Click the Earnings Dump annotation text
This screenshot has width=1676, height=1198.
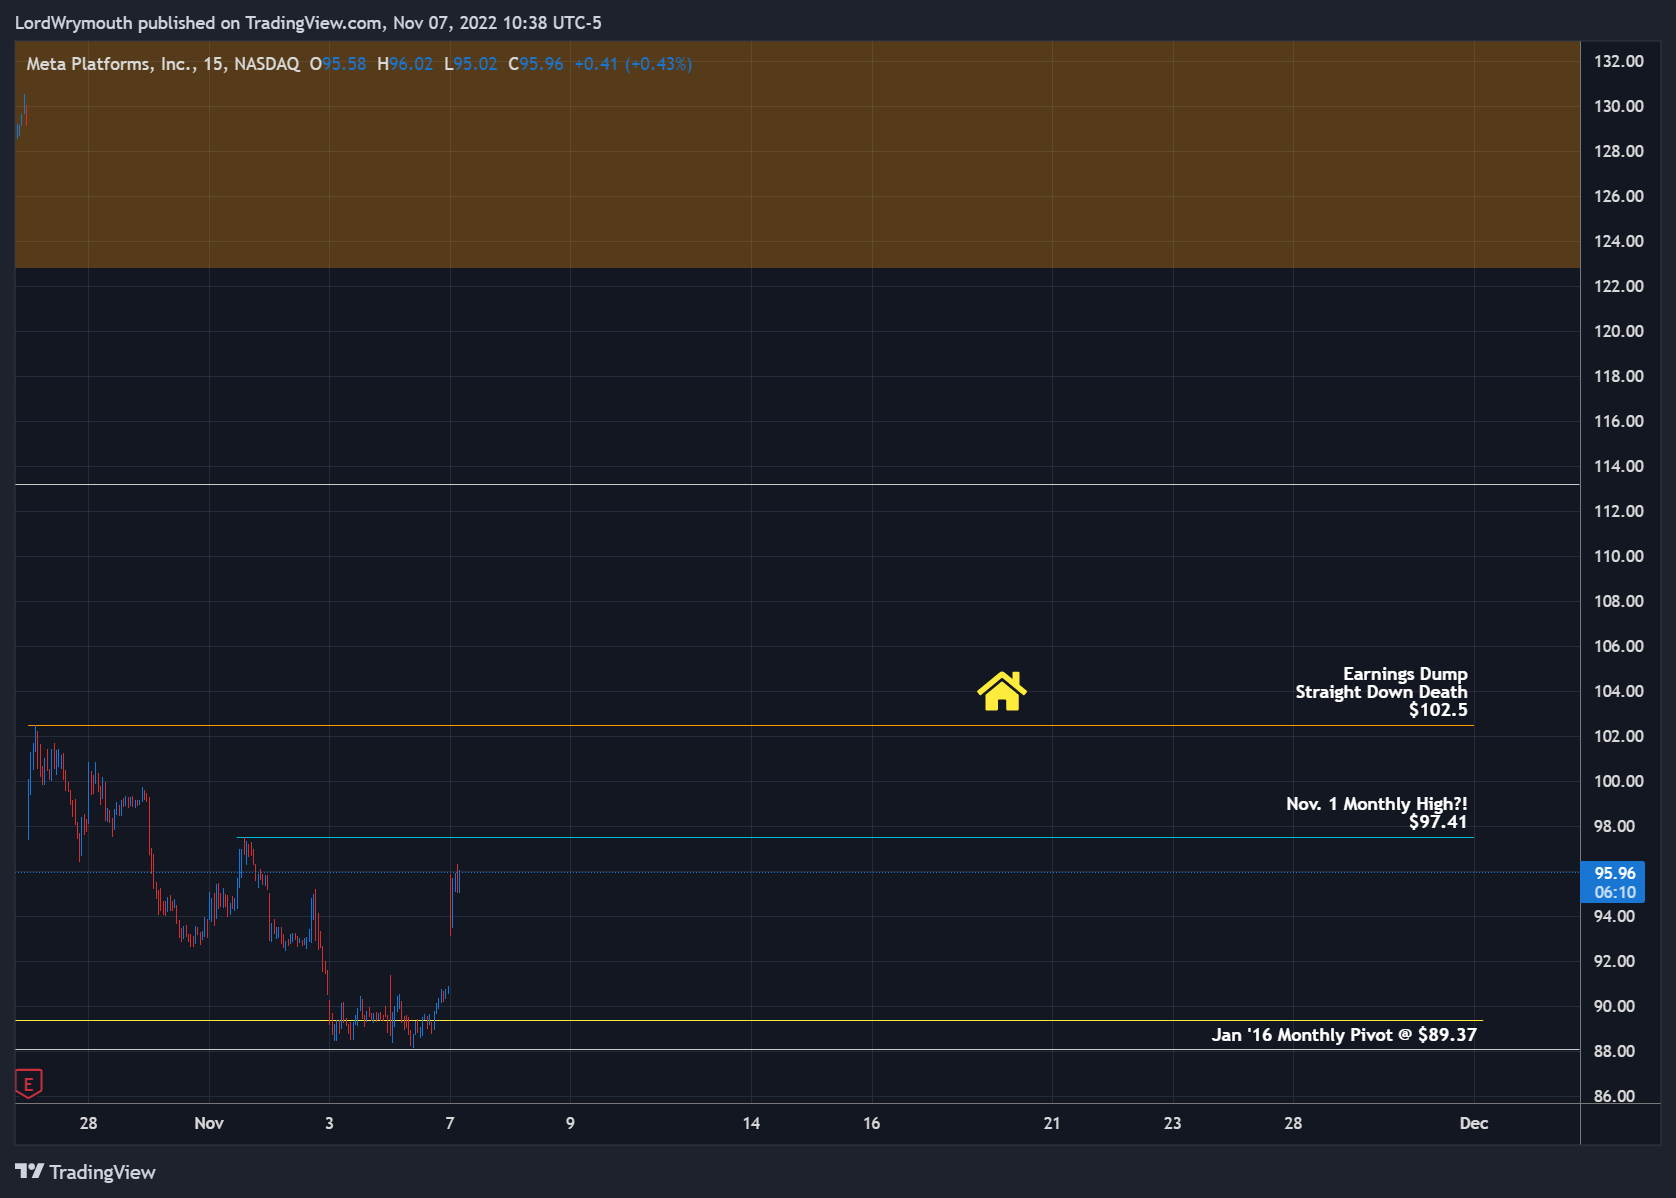[x=1405, y=674]
